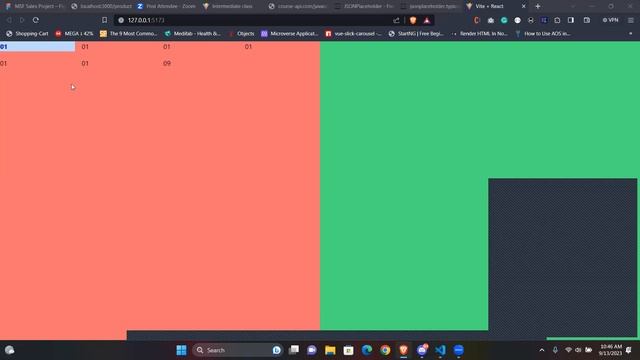Open the Objects bookmark
640x360 pixels.
pos(242,33)
